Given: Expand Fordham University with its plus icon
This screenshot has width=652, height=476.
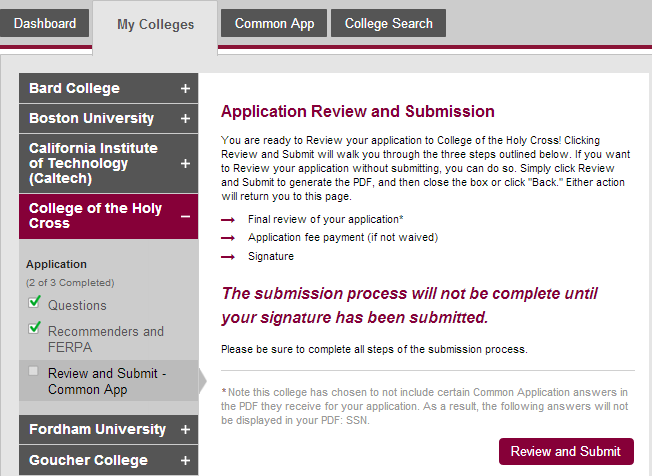Looking at the screenshot, I should point(185,429).
